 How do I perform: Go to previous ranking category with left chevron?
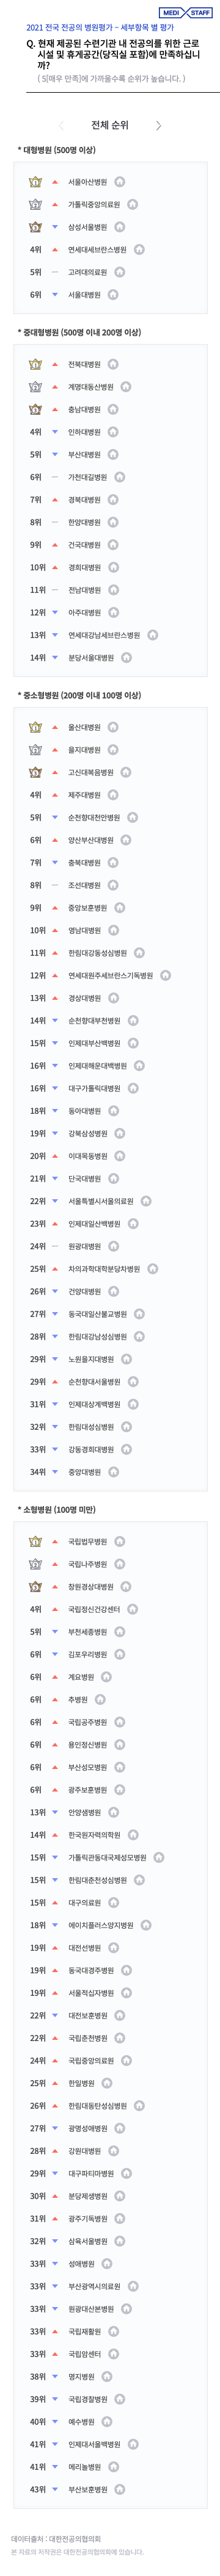(62, 125)
